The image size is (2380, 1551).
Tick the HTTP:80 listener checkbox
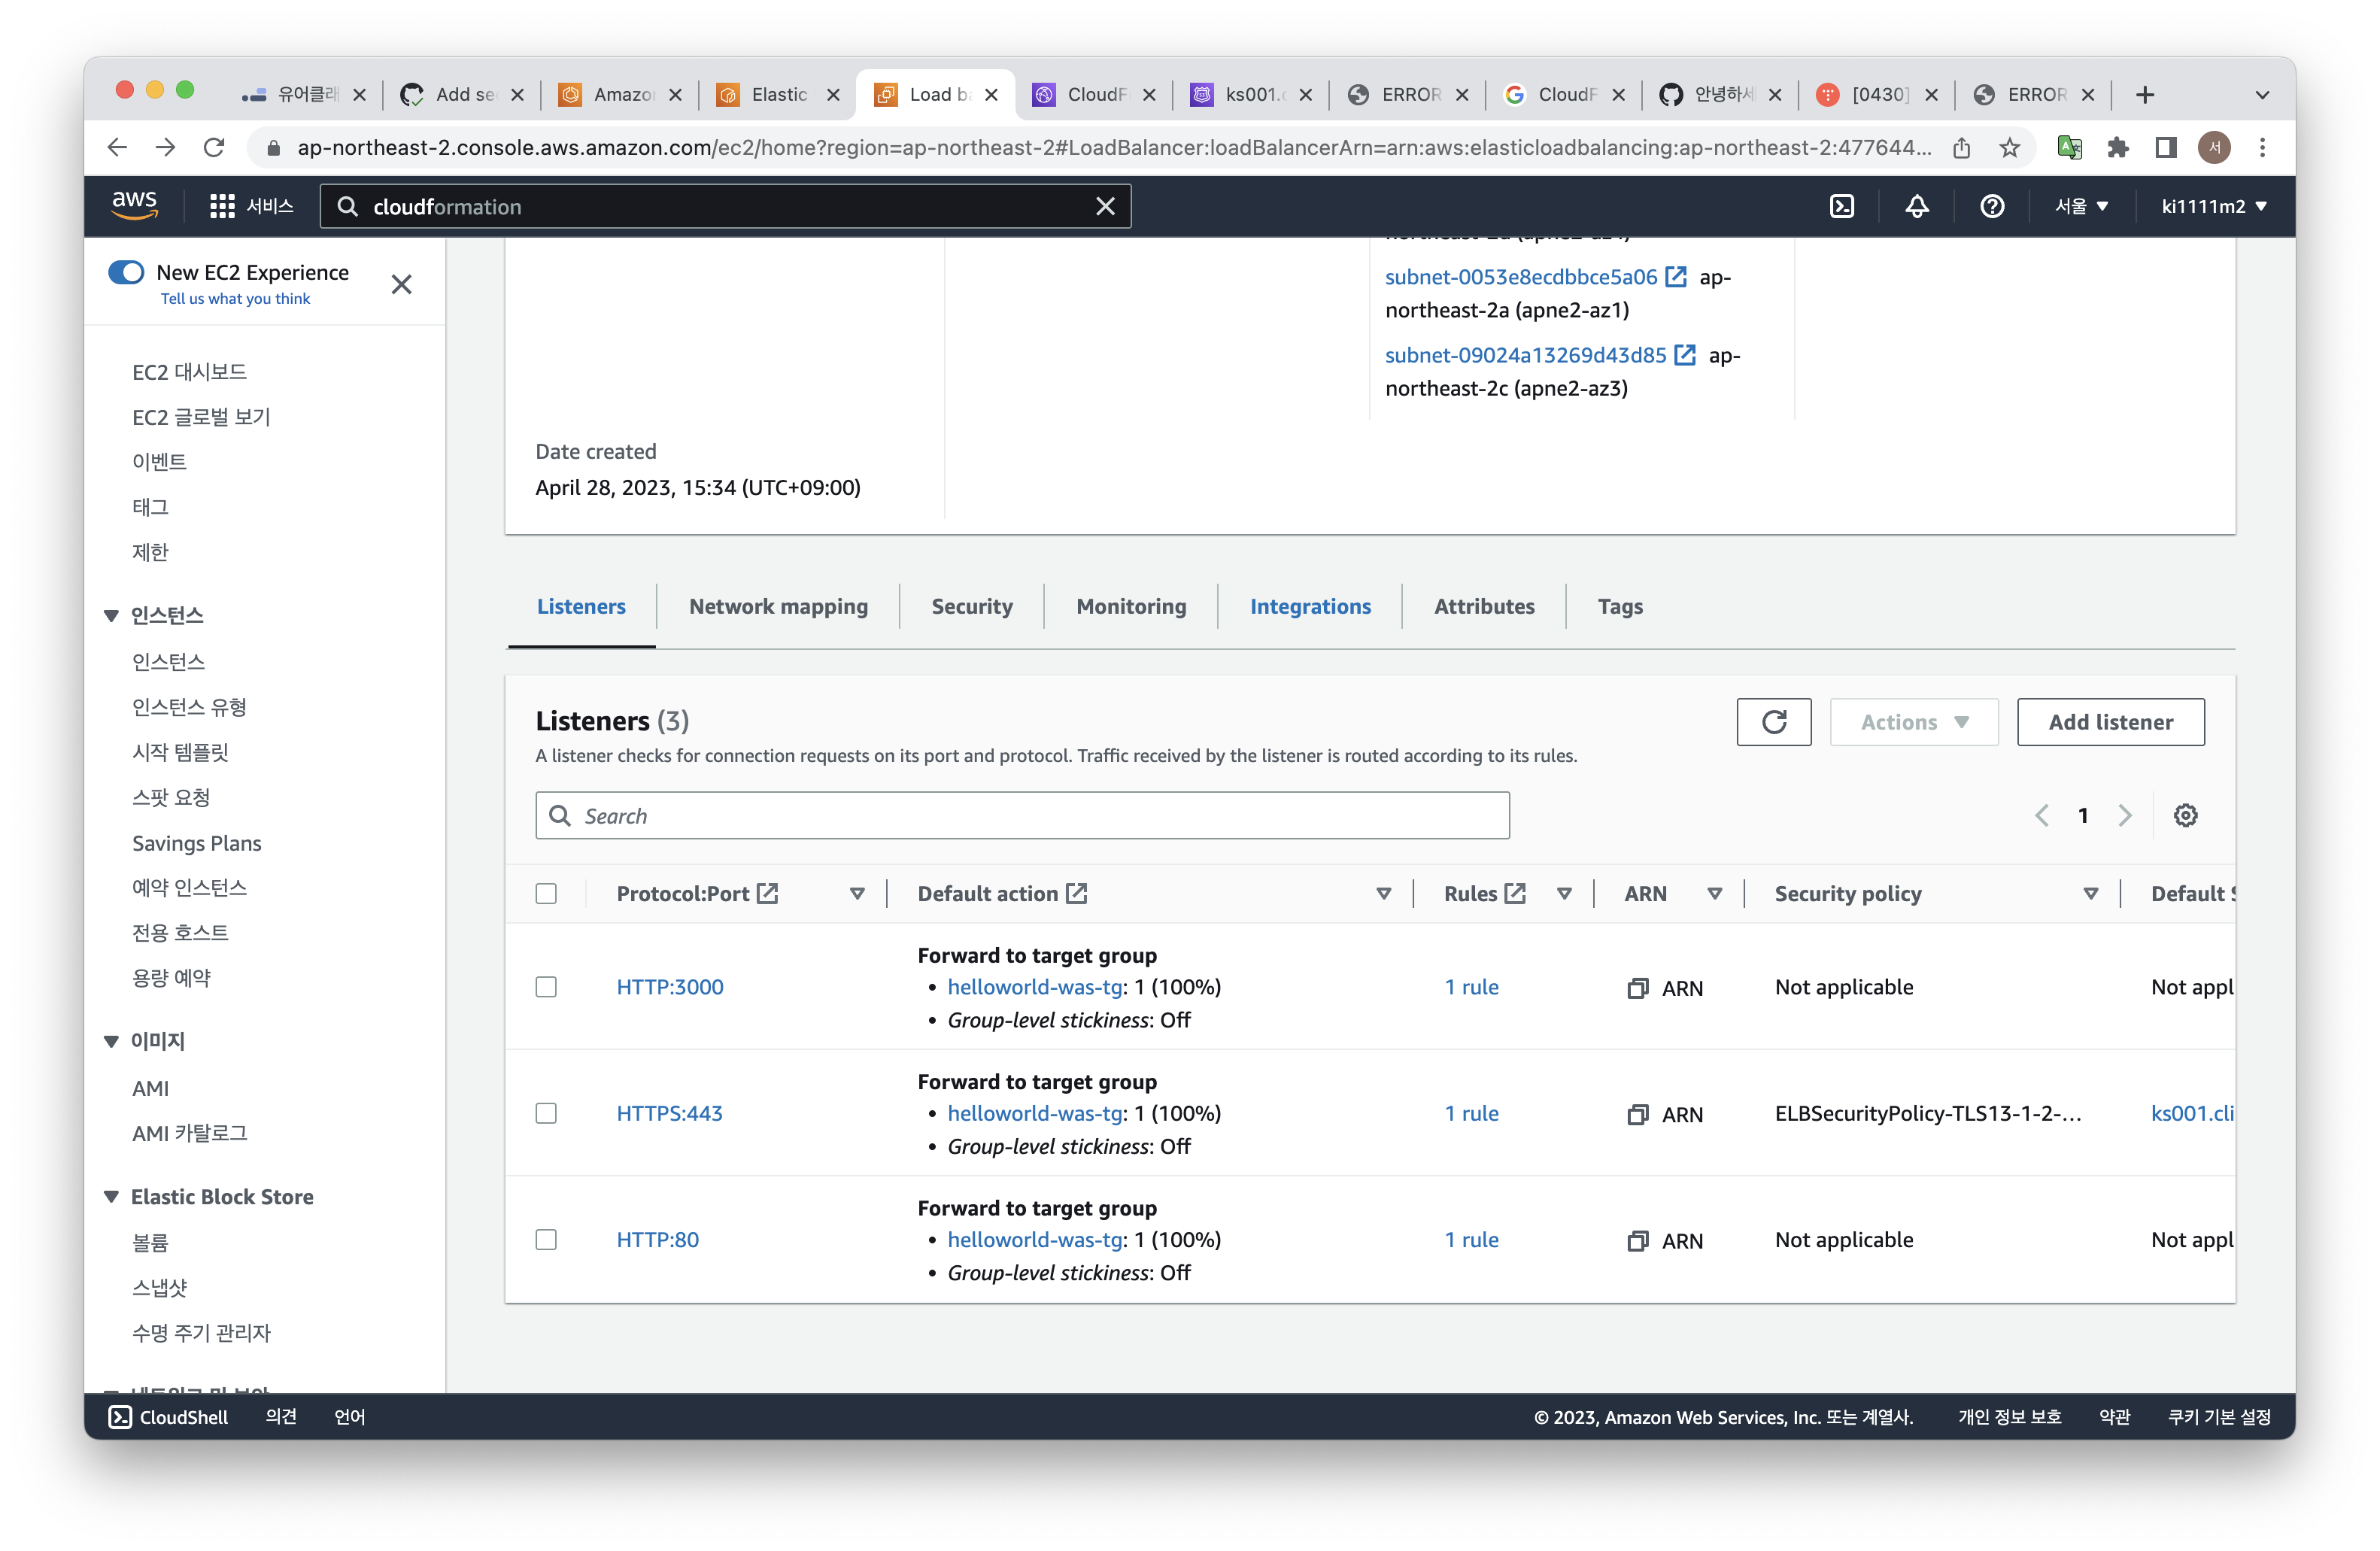[546, 1239]
